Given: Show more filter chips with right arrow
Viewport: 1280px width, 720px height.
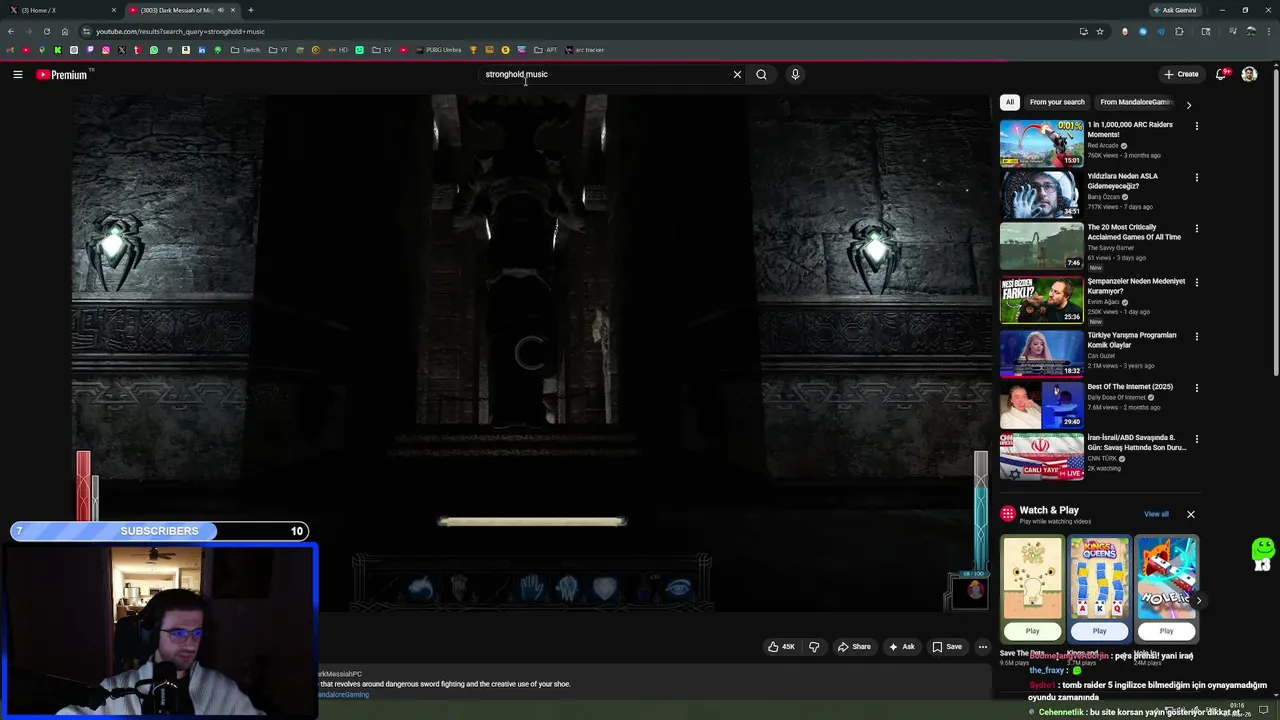Looking at the screenshot, I should tap(1188, 105).
